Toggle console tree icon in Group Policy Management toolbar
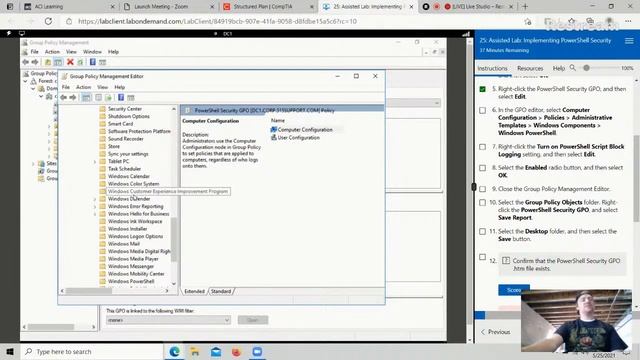Screen dimensions: 640x360 (x=58, y=62)
